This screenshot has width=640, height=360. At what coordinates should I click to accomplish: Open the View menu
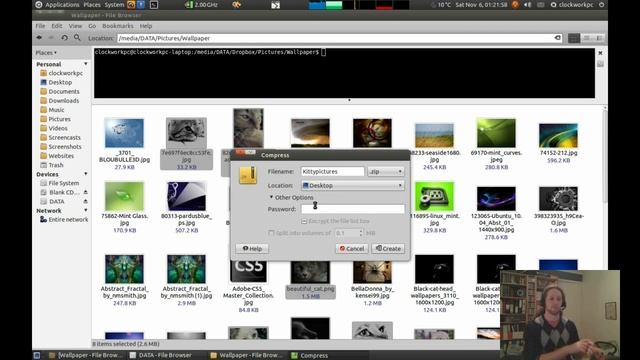pyautogui.click(x=75, y=26)
